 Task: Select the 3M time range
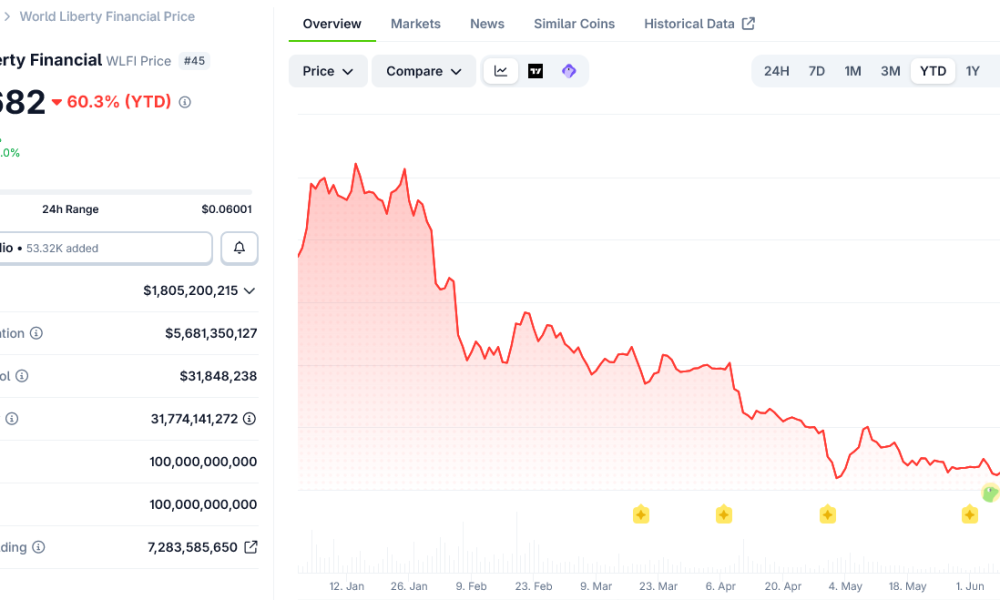[x=890, y=71]
